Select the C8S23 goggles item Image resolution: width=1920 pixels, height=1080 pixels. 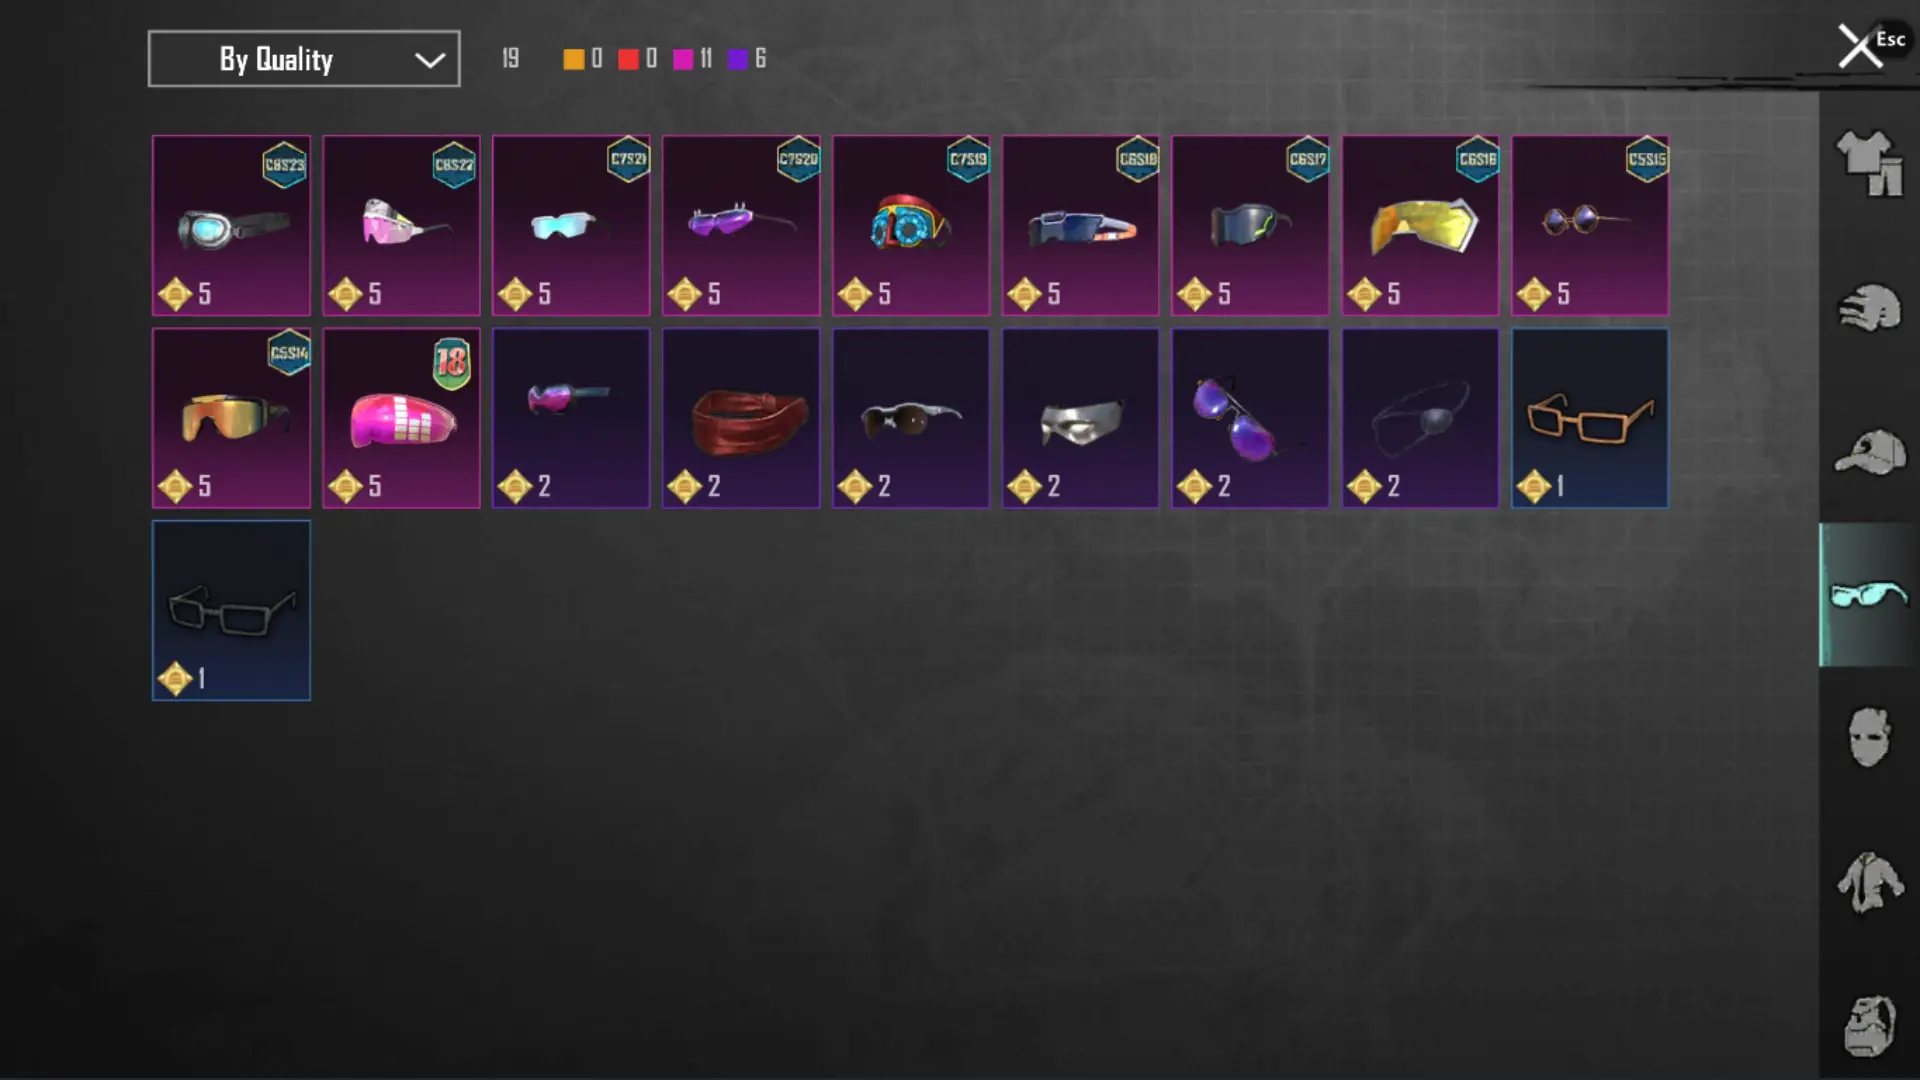pyautogui.click(x=231, y=225)
